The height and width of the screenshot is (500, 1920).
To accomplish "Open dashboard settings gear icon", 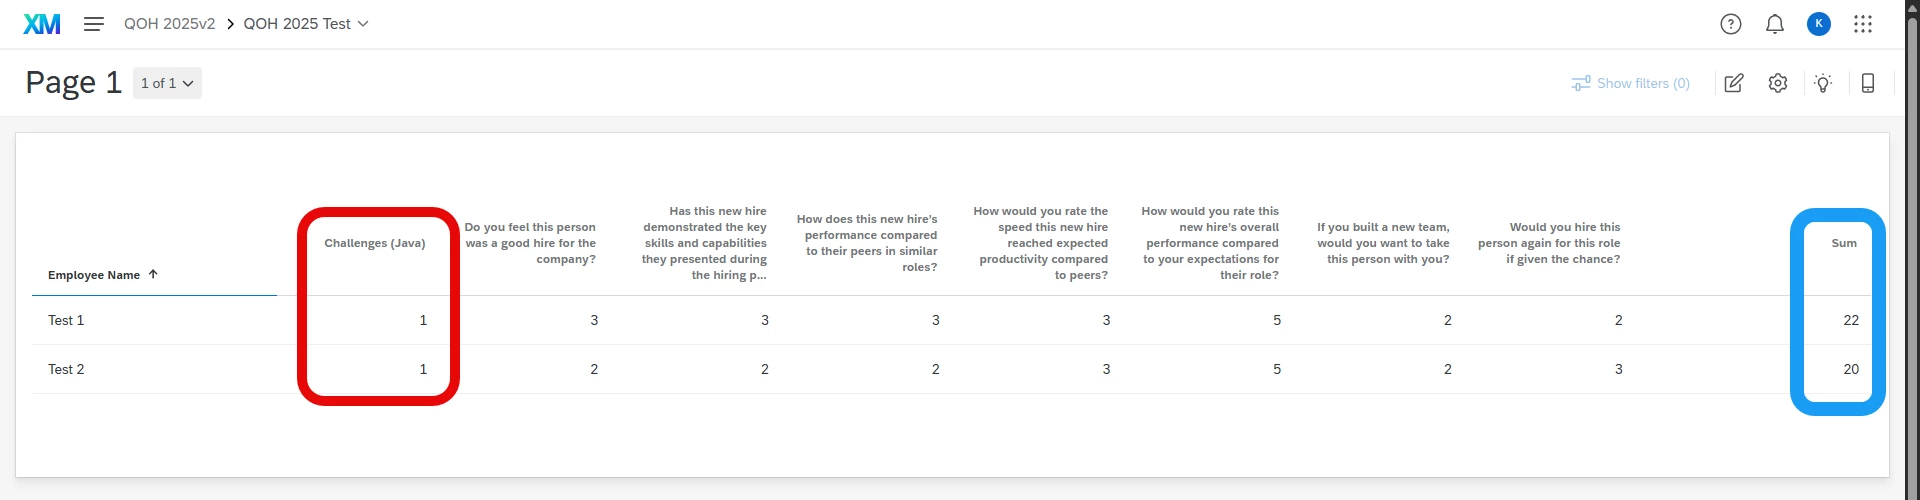I will 1778,83.
